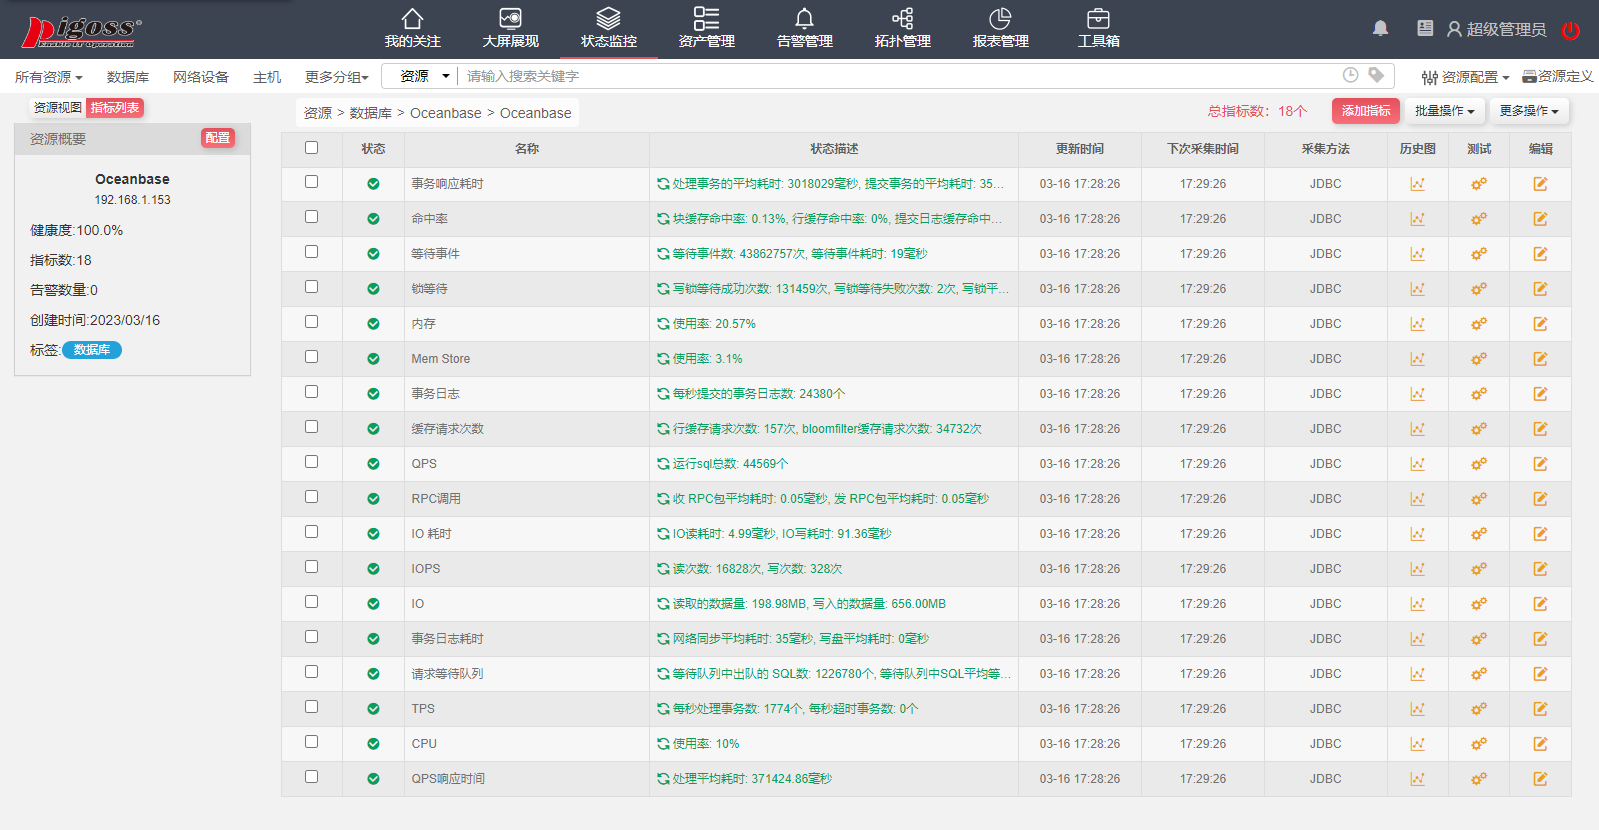Click 使用率: 10% status text
This screenshot has height=830, width=1599.
click(706, 744)
